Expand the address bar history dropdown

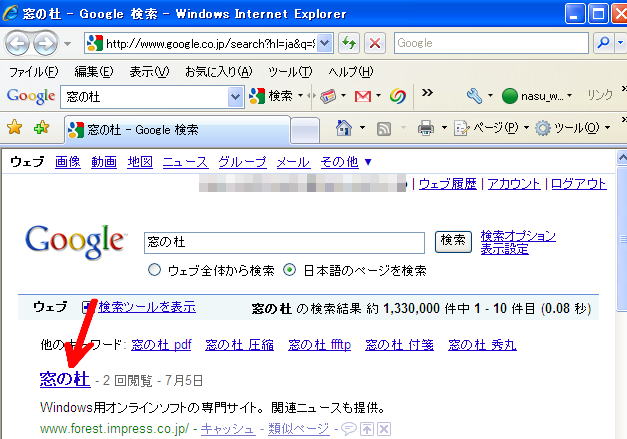click(x=325, y=43)
